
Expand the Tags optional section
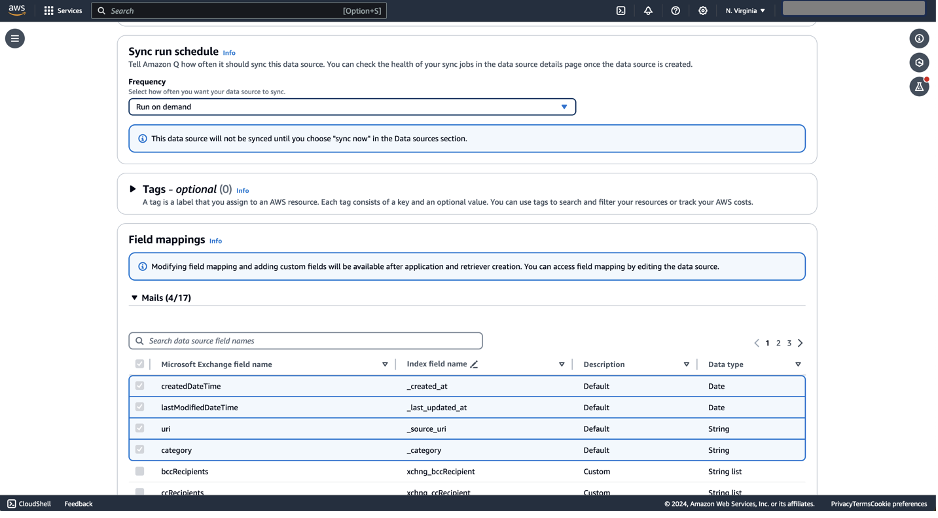133,190
